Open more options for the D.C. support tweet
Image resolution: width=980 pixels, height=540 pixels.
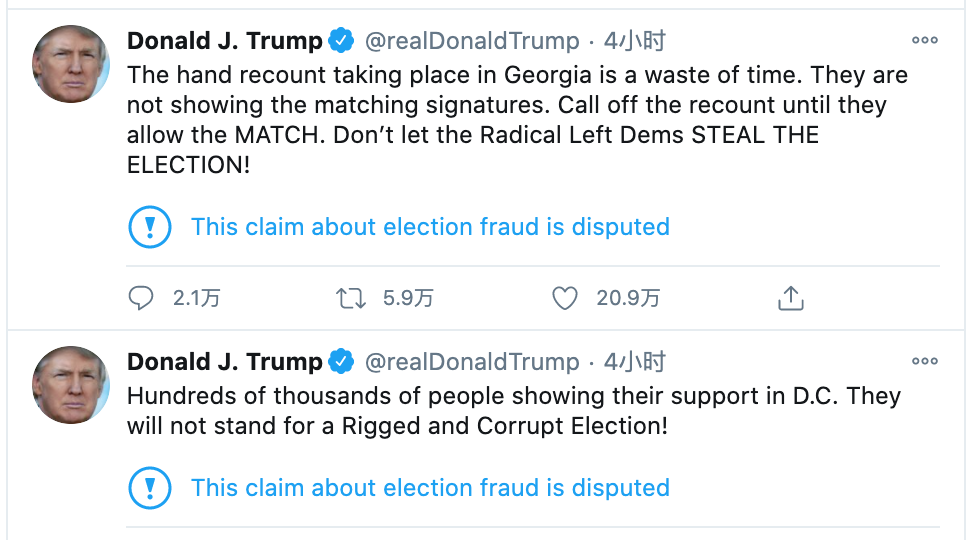click(925, 361)
